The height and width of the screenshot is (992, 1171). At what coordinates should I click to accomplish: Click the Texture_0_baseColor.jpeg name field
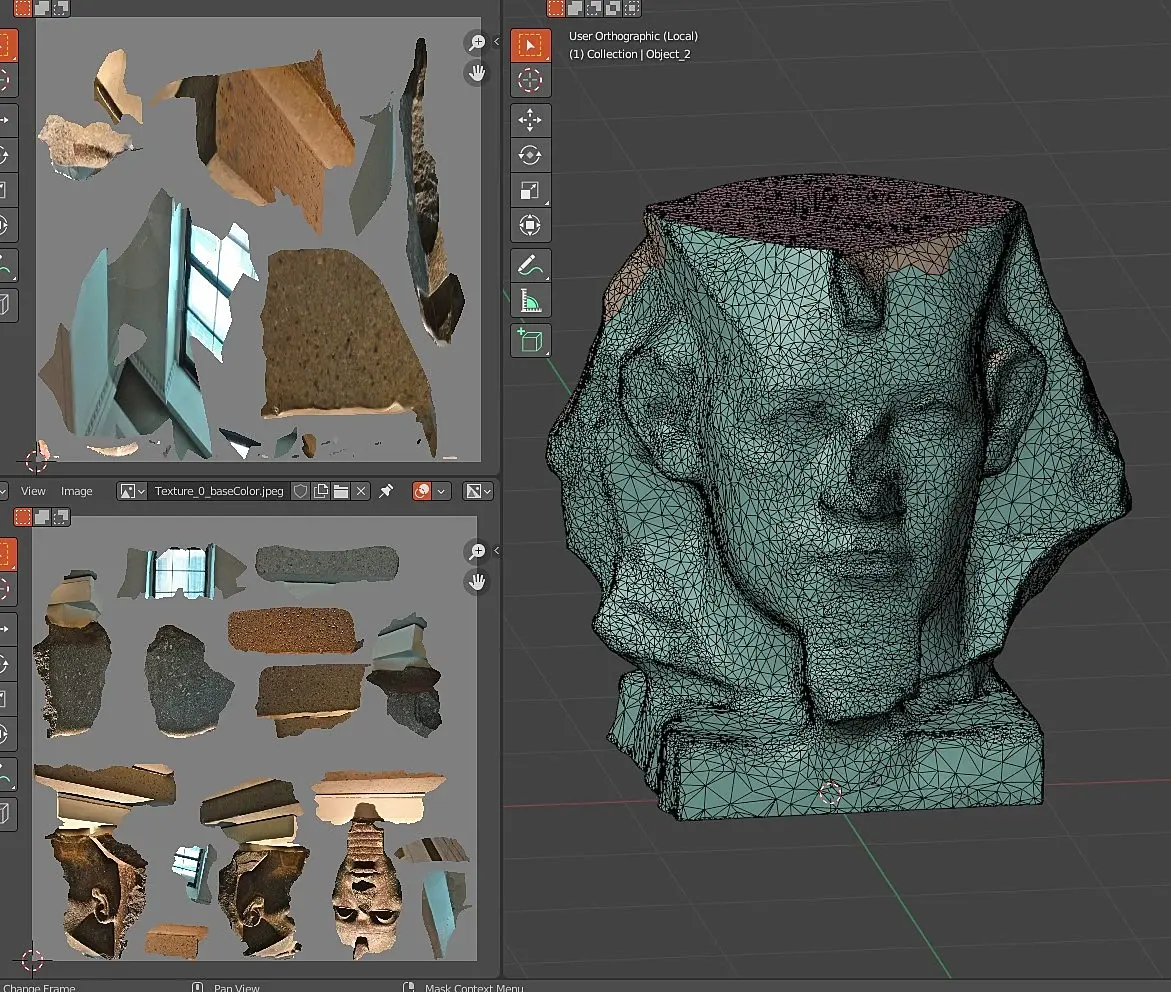click(x=218, y=491)
